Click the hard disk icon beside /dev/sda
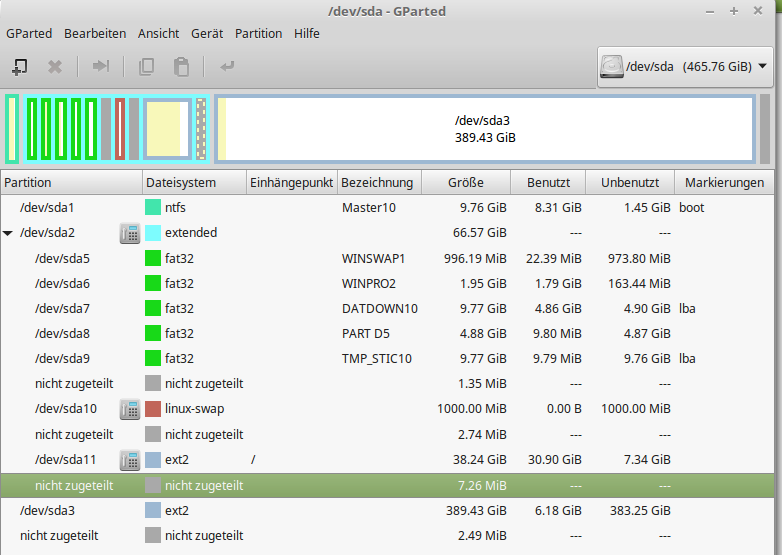 click(611, 66)
